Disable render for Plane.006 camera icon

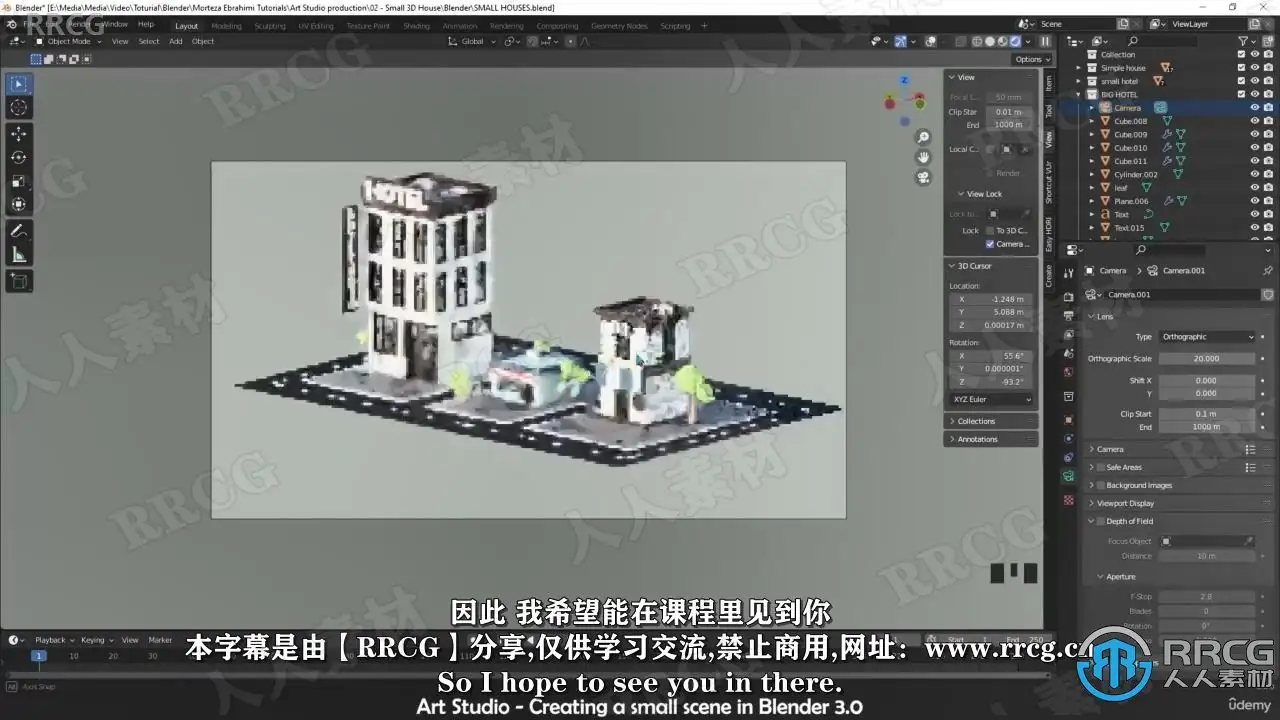(x=1268, y=201)
